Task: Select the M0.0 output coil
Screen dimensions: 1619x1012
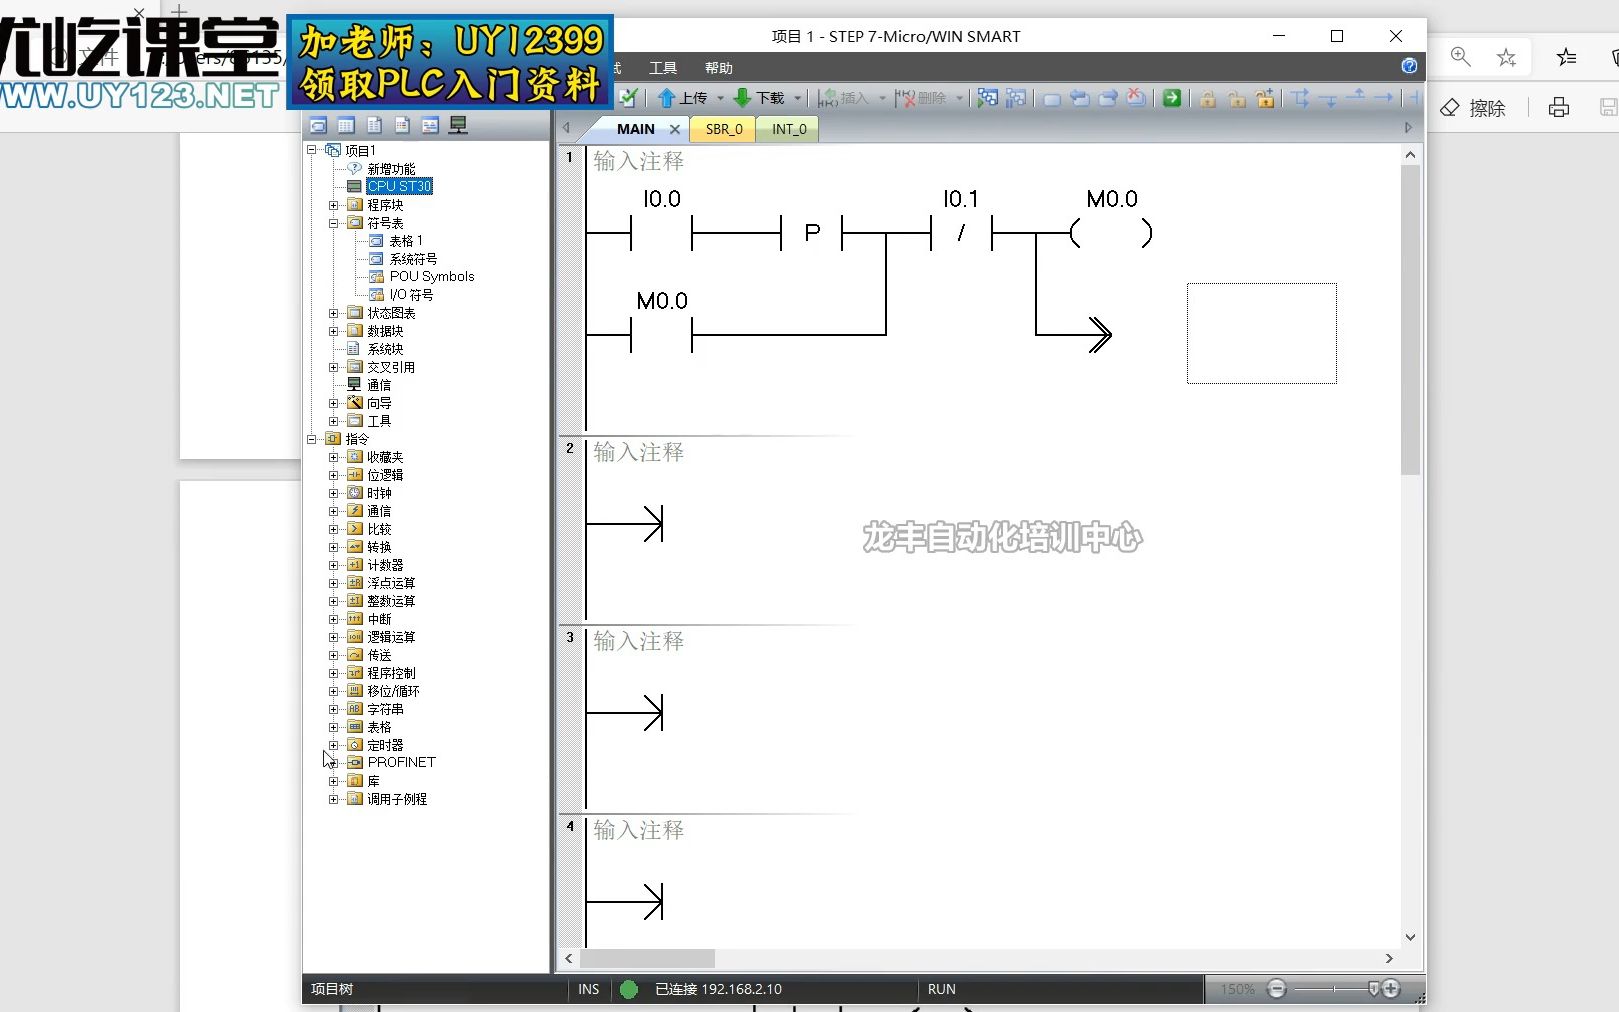Action: tap(1111, 233)
